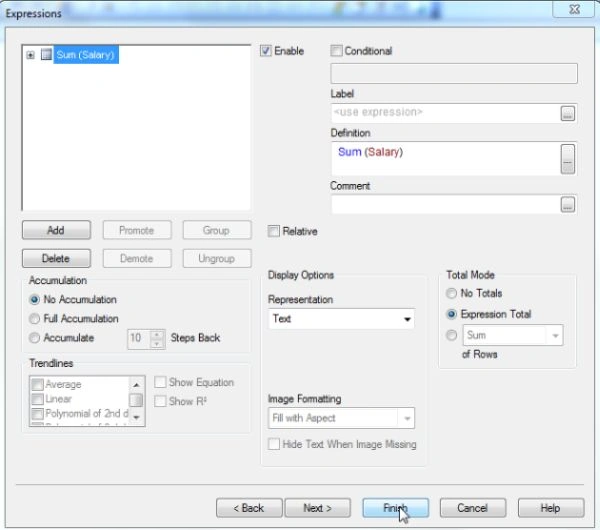Select the No Totals radio button
This screenshot has width=600, height=530.
coord(452,294)
